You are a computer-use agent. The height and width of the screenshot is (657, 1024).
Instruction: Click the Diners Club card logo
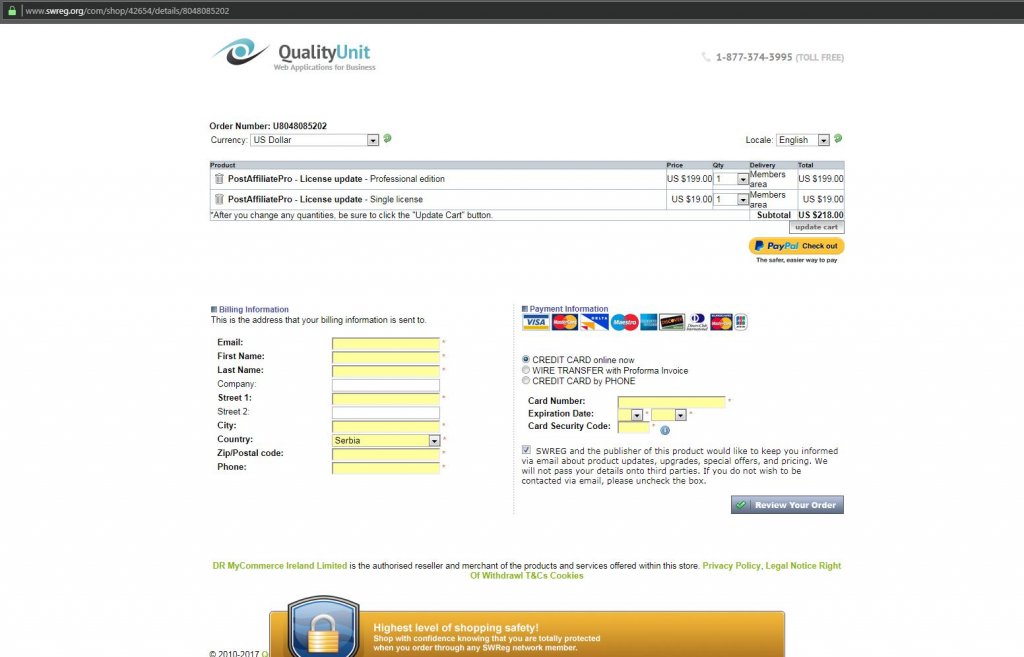coord(697,322)
